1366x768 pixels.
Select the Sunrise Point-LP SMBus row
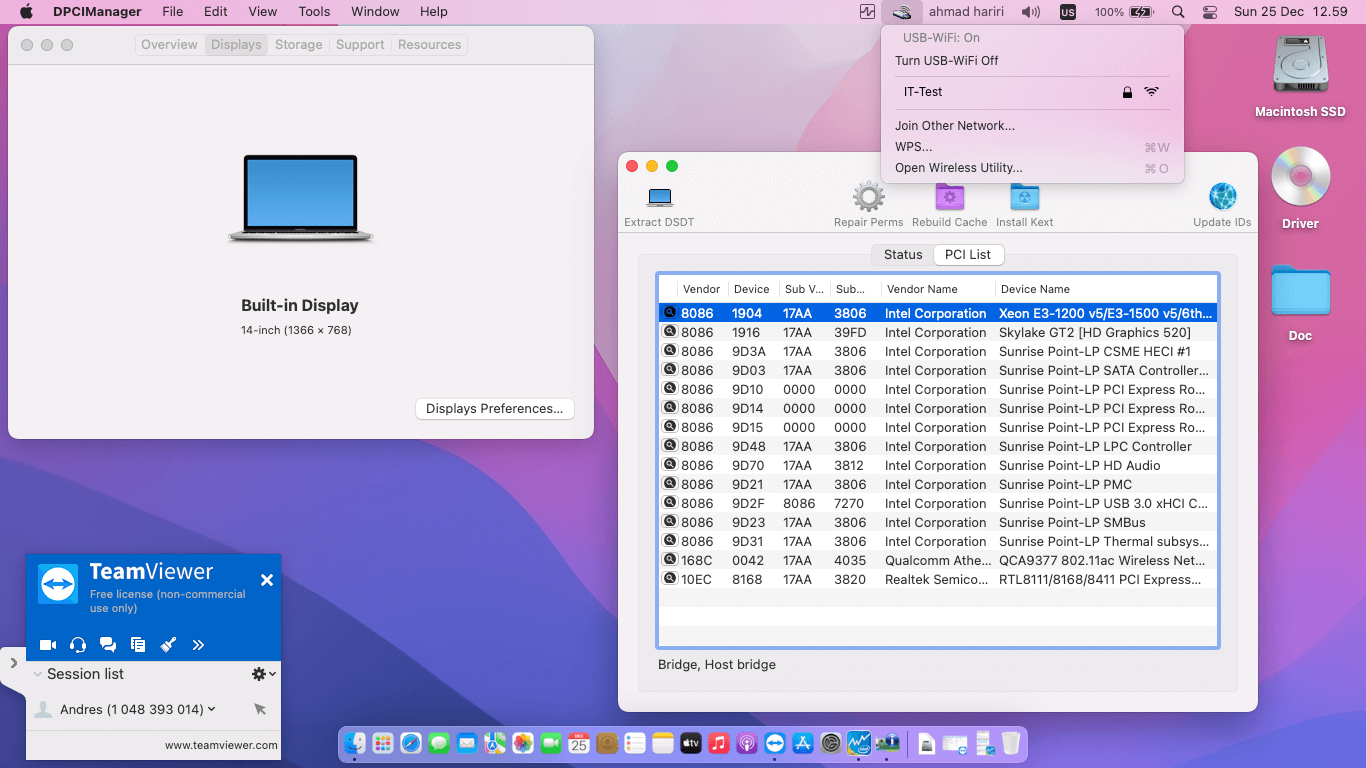(x=938, y=522)
